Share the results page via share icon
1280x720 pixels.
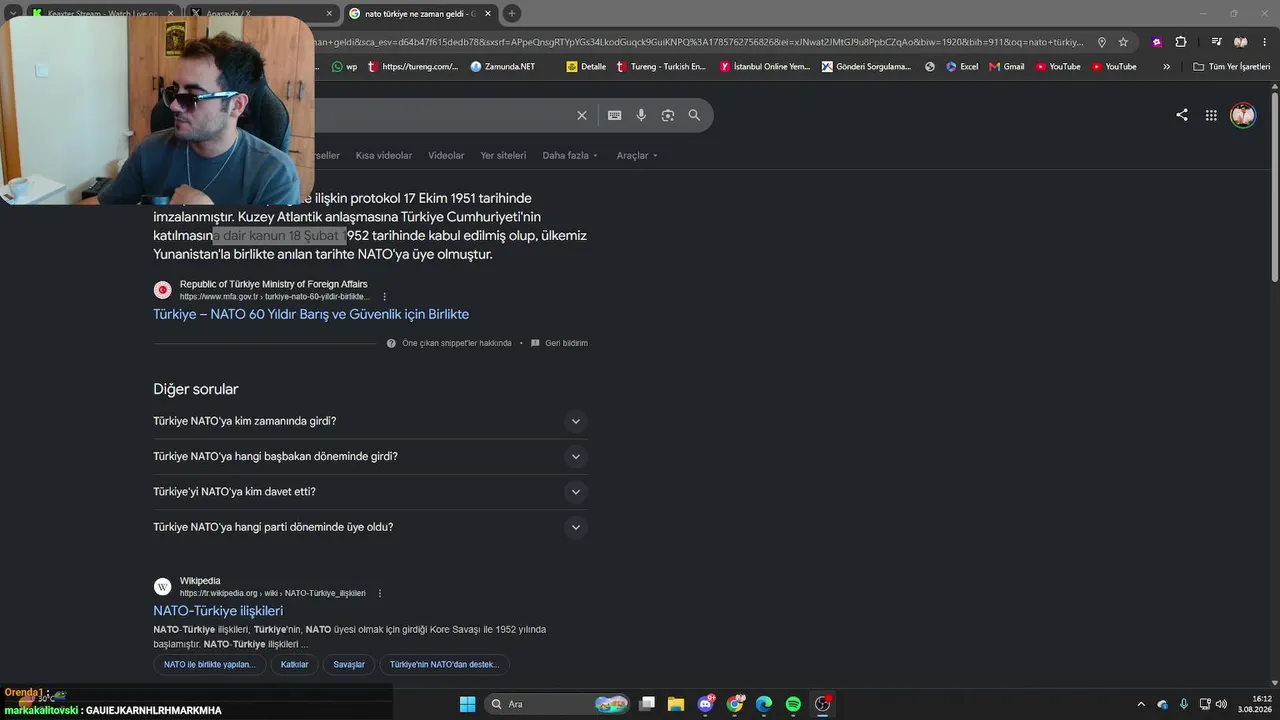pyautogui.click(x=1182, y=115)
